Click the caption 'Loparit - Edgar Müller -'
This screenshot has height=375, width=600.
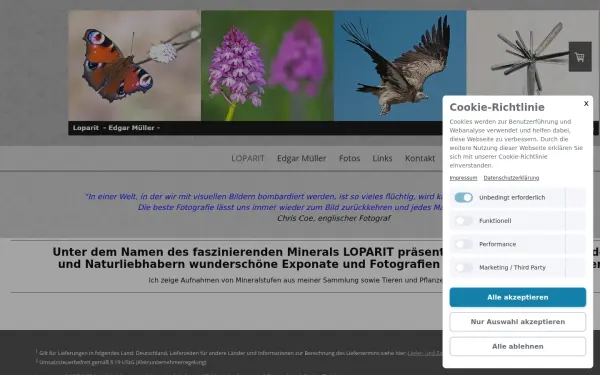tap(116, 128)
